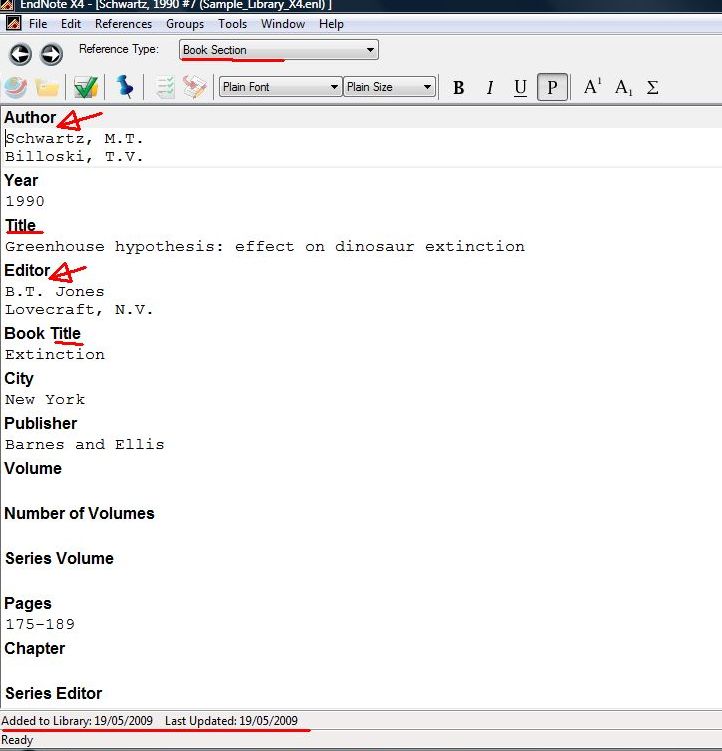Toggle the Plain text P button
The height and width of the screenshot is (751, 722).
(552, 87)
